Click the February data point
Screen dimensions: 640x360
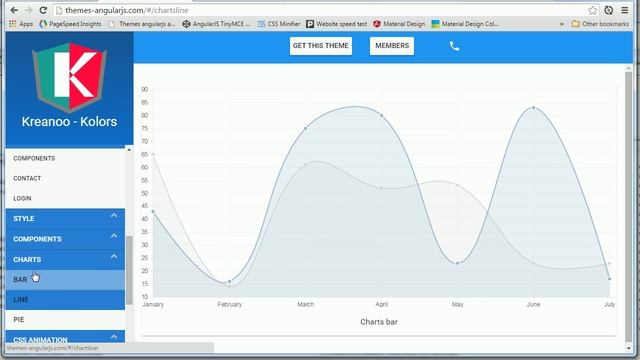229,282
